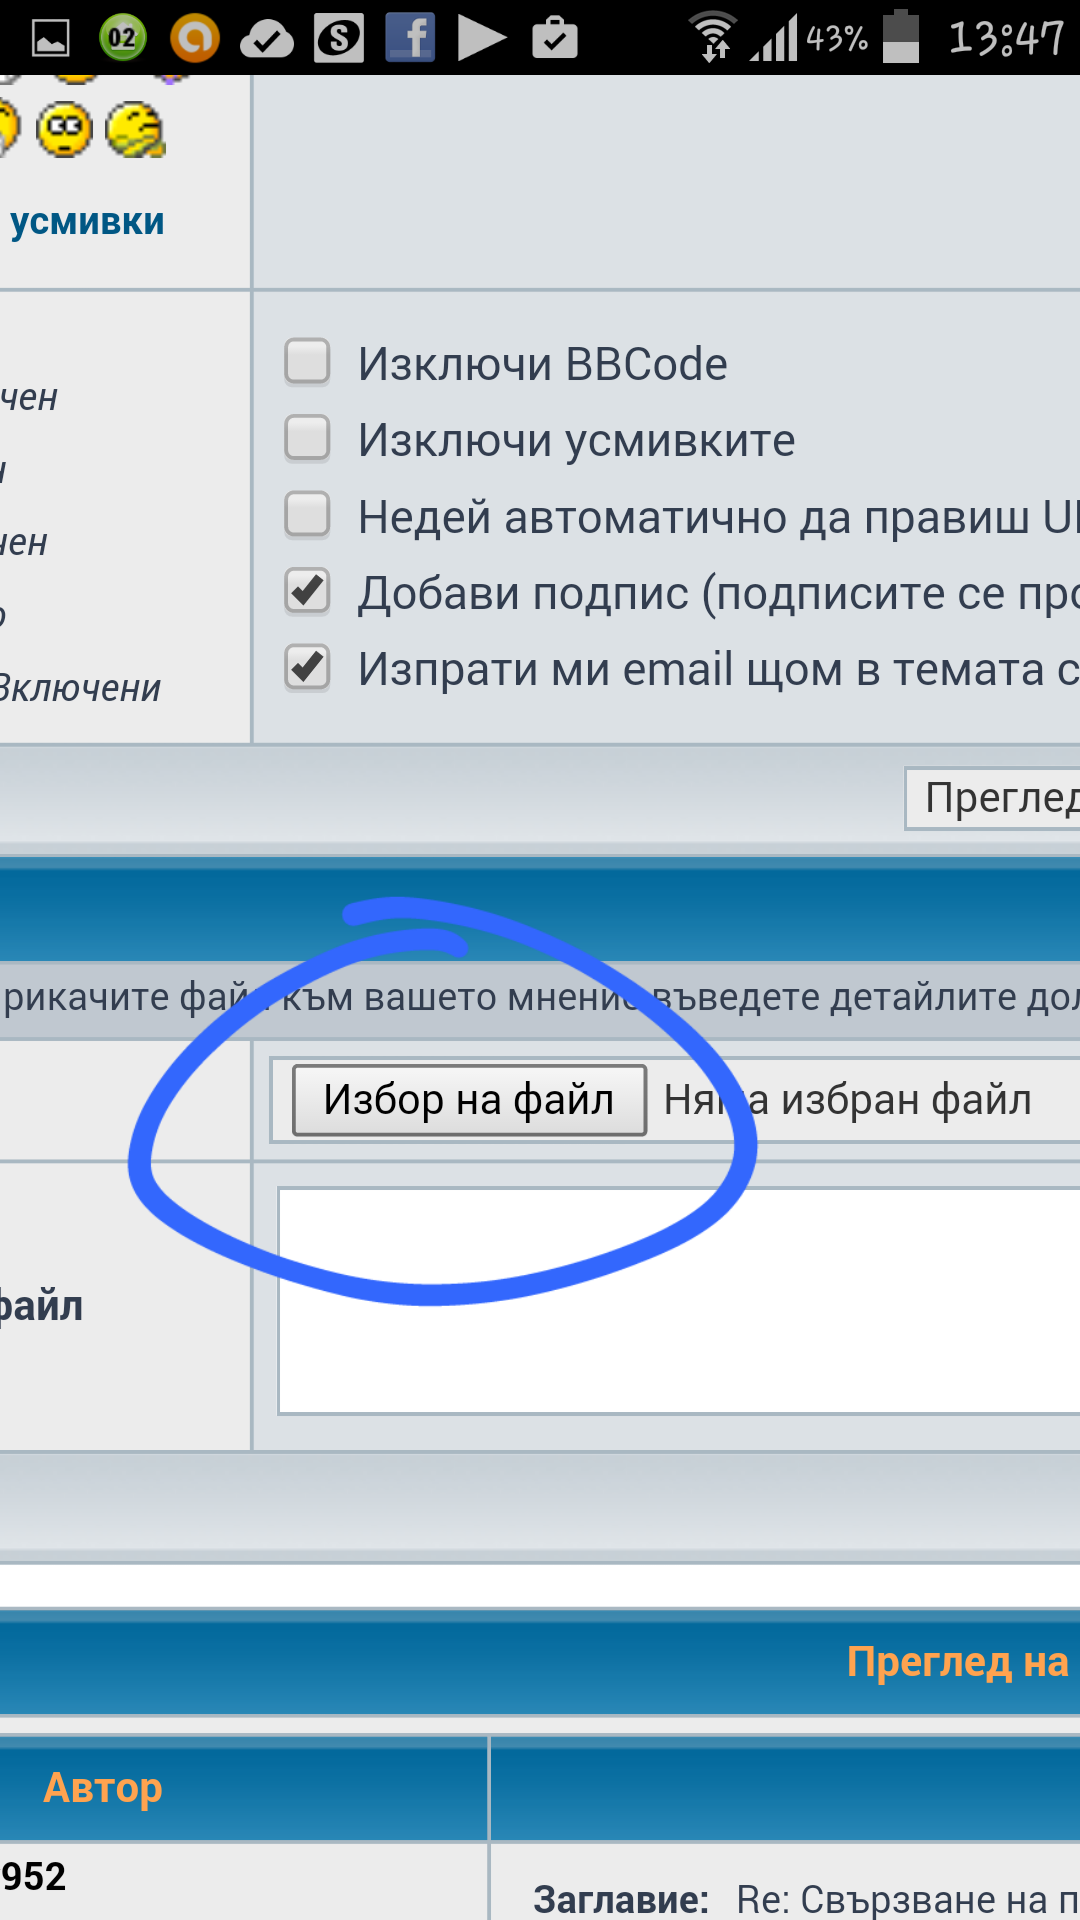Screen dimensions: 1080x1920
Task: Click the Избор на файл button
Action: point(469,1100)
